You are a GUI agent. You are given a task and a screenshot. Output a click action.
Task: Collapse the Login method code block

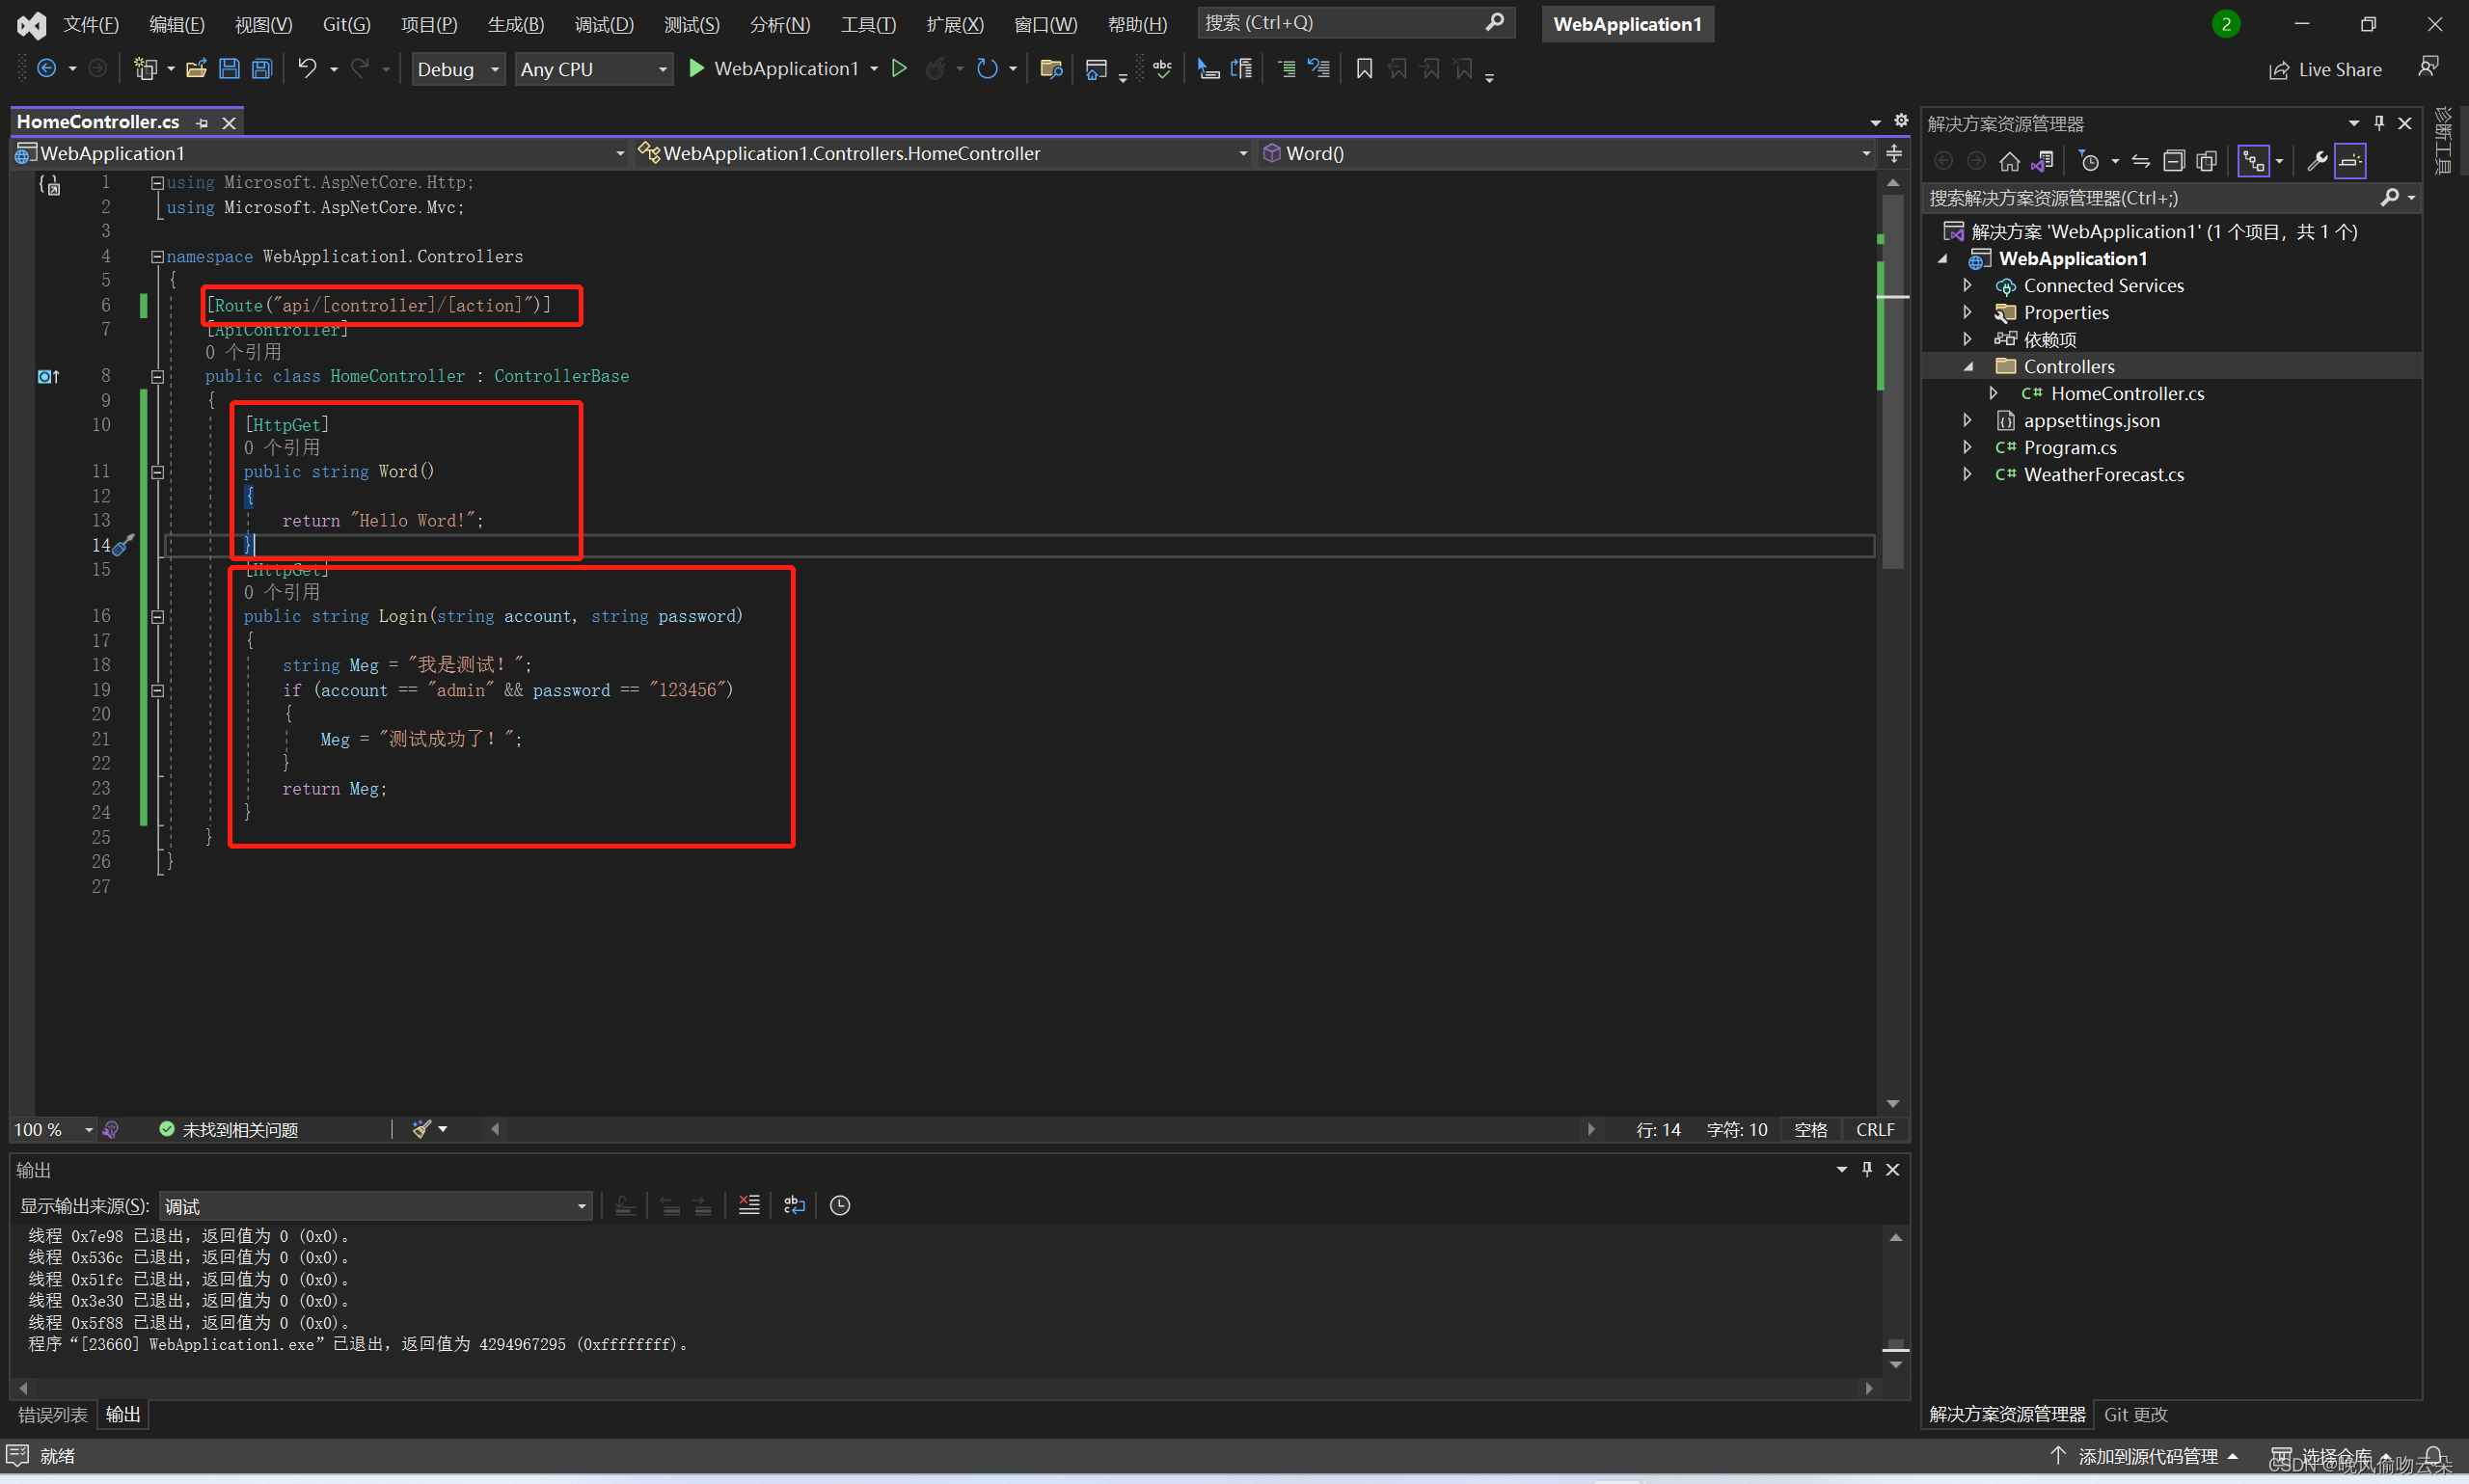tap(157, 617)
